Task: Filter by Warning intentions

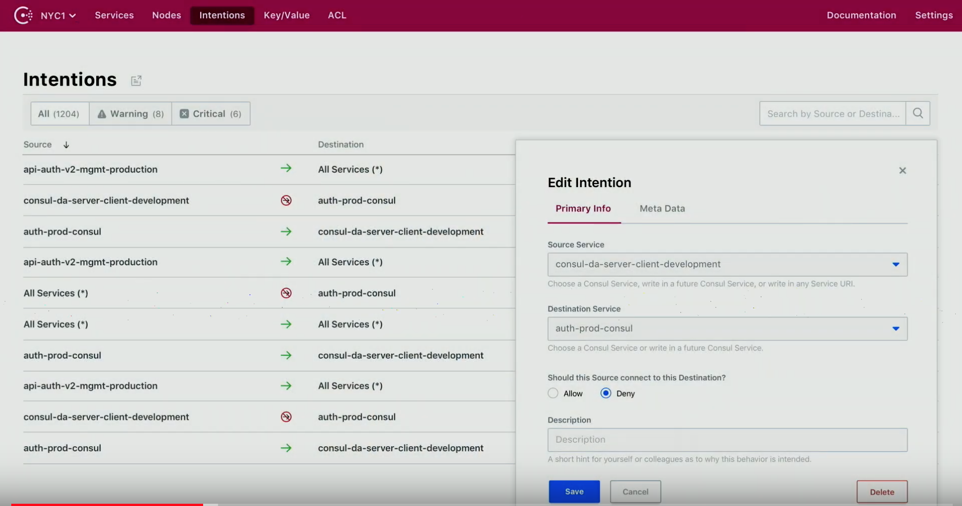Action: [130, 114]
